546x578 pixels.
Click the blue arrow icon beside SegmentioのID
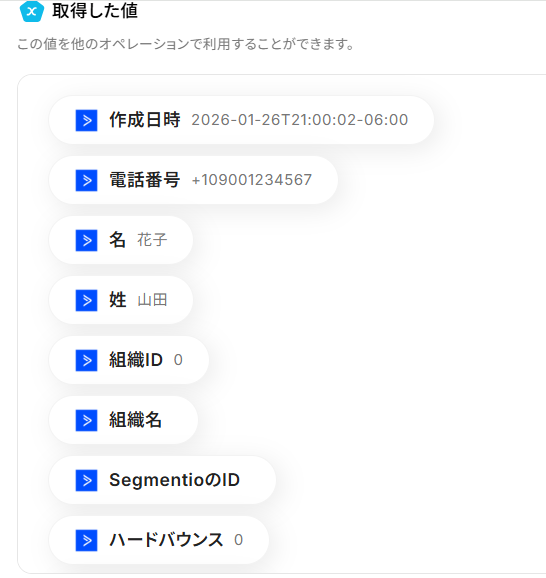click(x=86, y=480)
